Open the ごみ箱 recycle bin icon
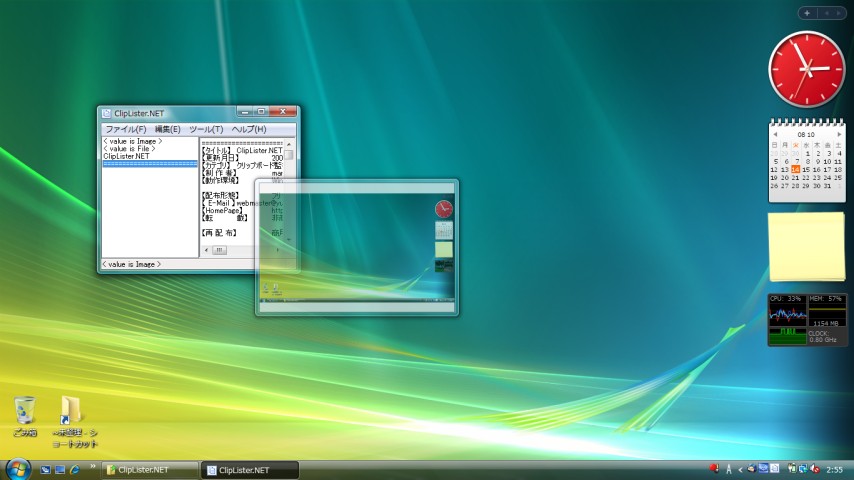The width and height of the screenshot is (854, 480). point(25,416)
